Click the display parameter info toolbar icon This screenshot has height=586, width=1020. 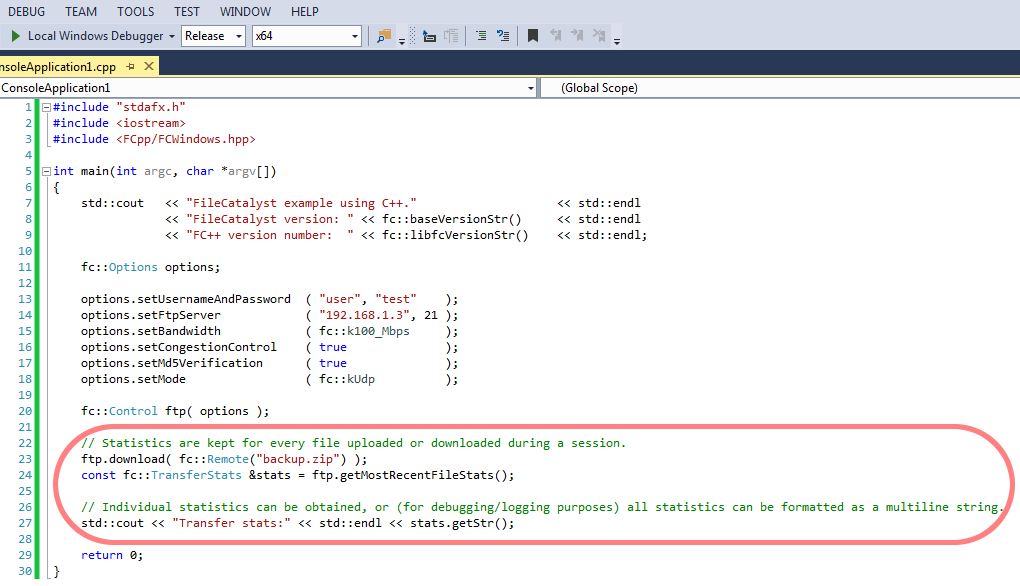point(429,36)
